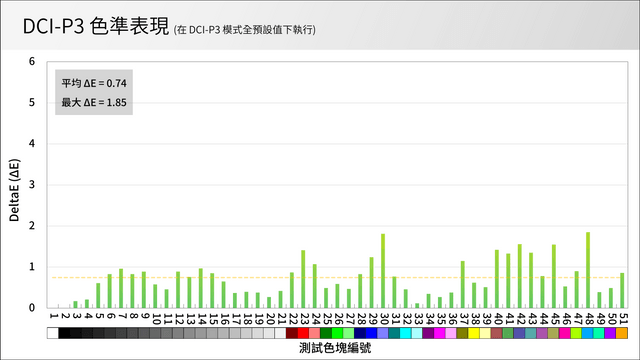Select the yellow swatch for patch 38
The height and width of the screenshot is (360, 640).
tap(474, 333)
